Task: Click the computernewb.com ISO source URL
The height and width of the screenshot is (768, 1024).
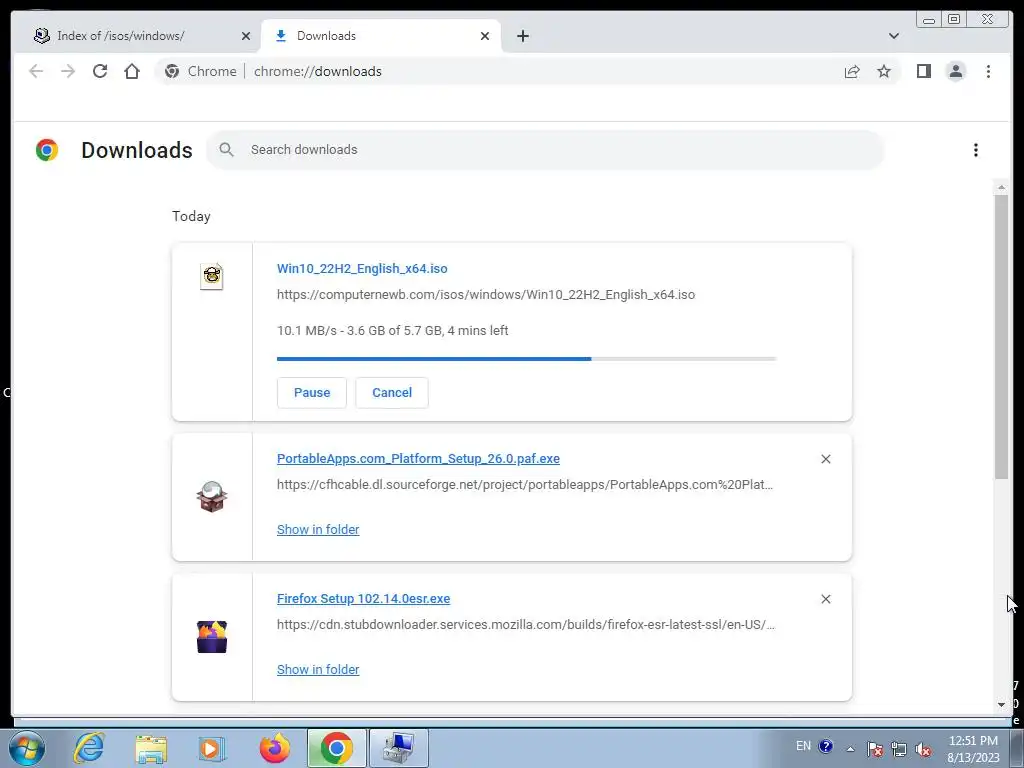Action: 485,295
